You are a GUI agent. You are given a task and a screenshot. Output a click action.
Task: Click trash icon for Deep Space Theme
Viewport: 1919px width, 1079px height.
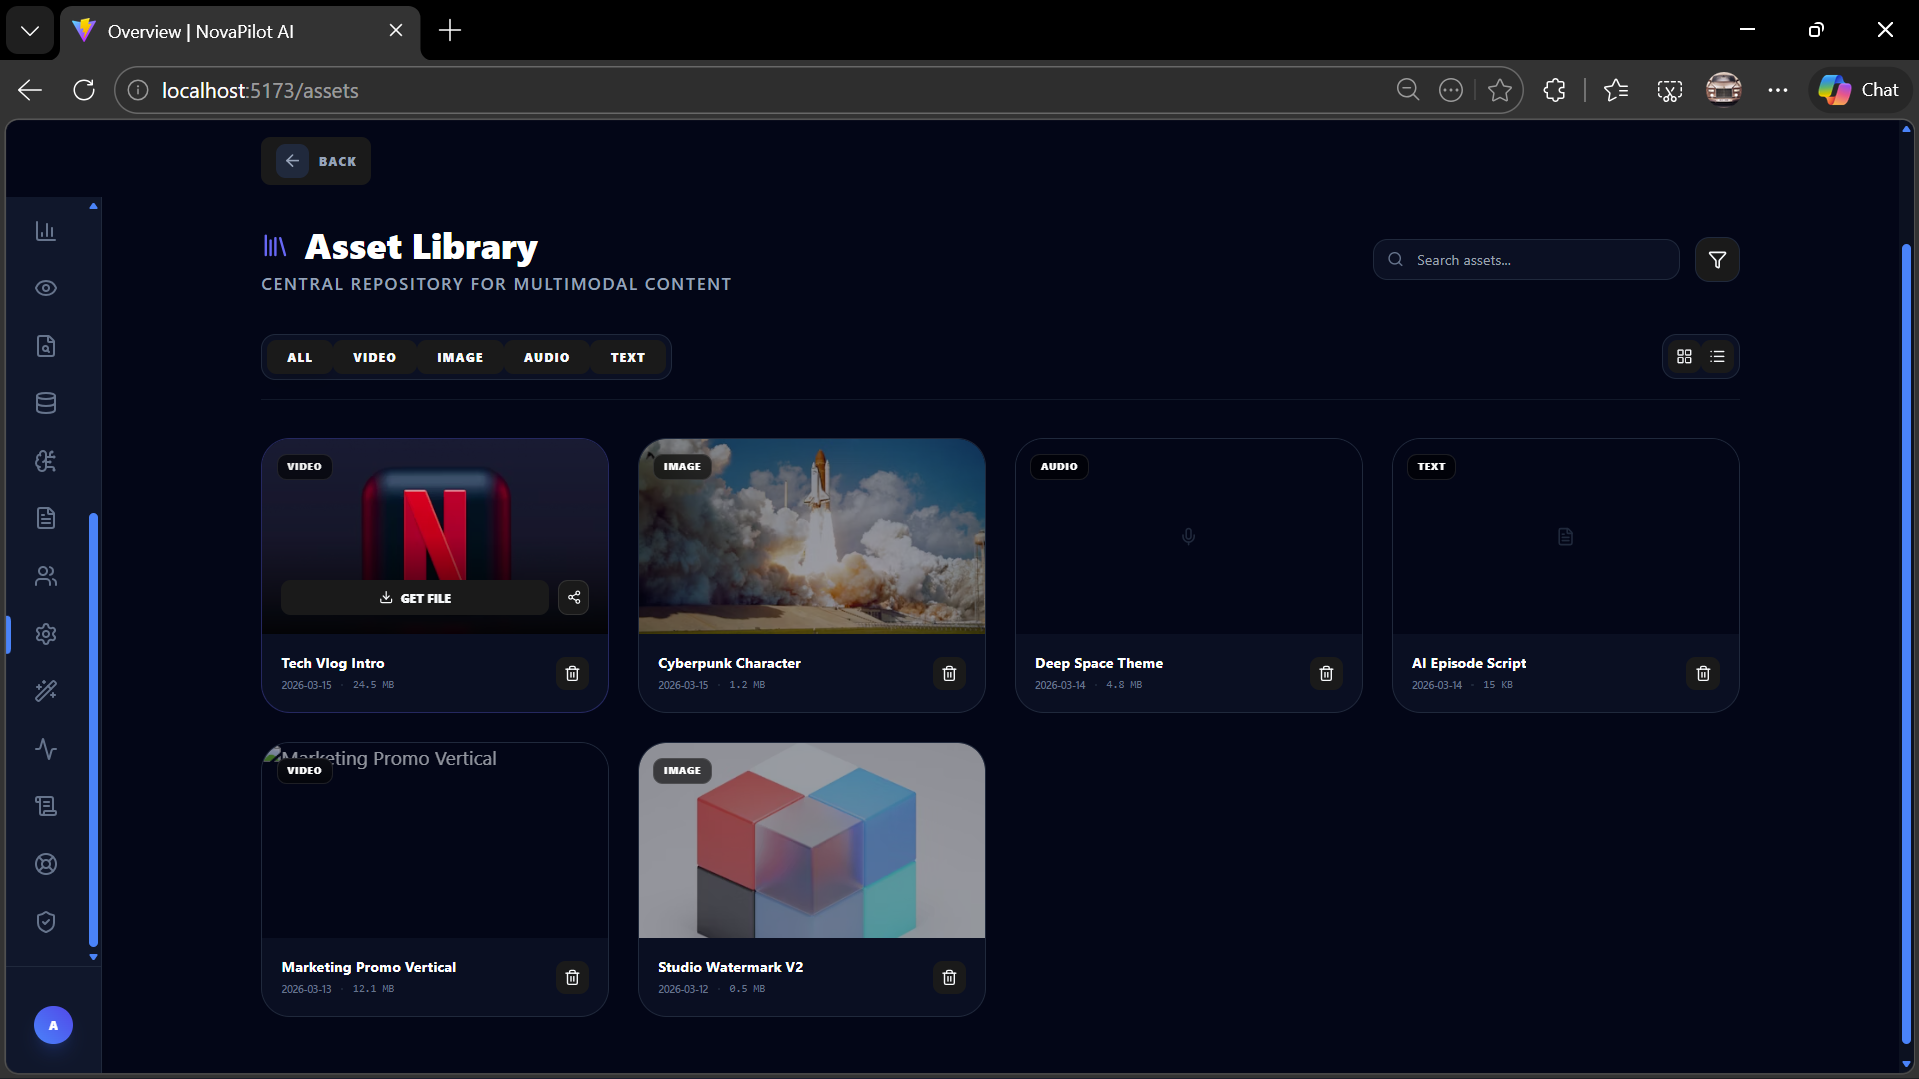pos(1326,674)
